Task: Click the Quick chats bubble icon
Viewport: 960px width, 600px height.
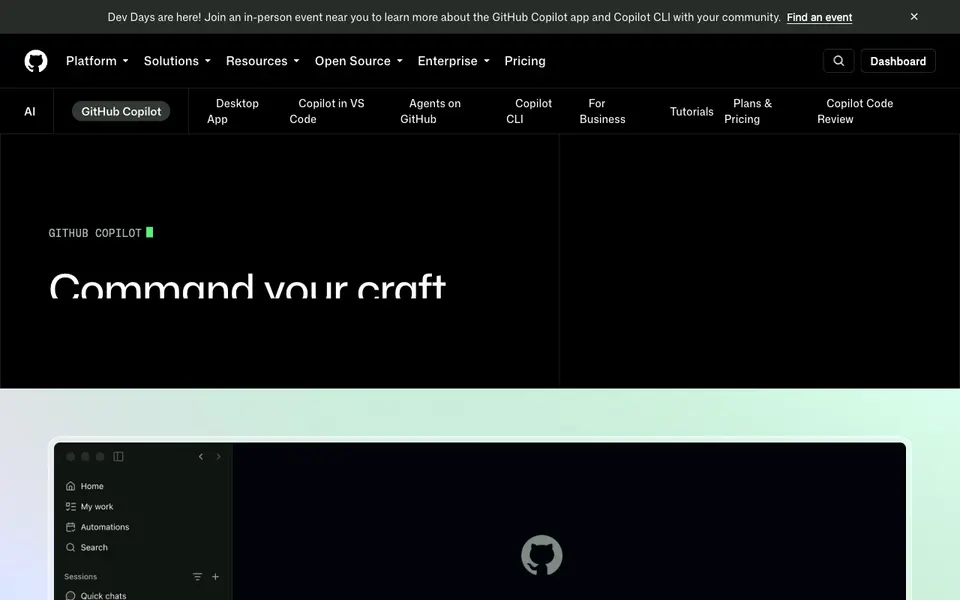Action: 70,595
